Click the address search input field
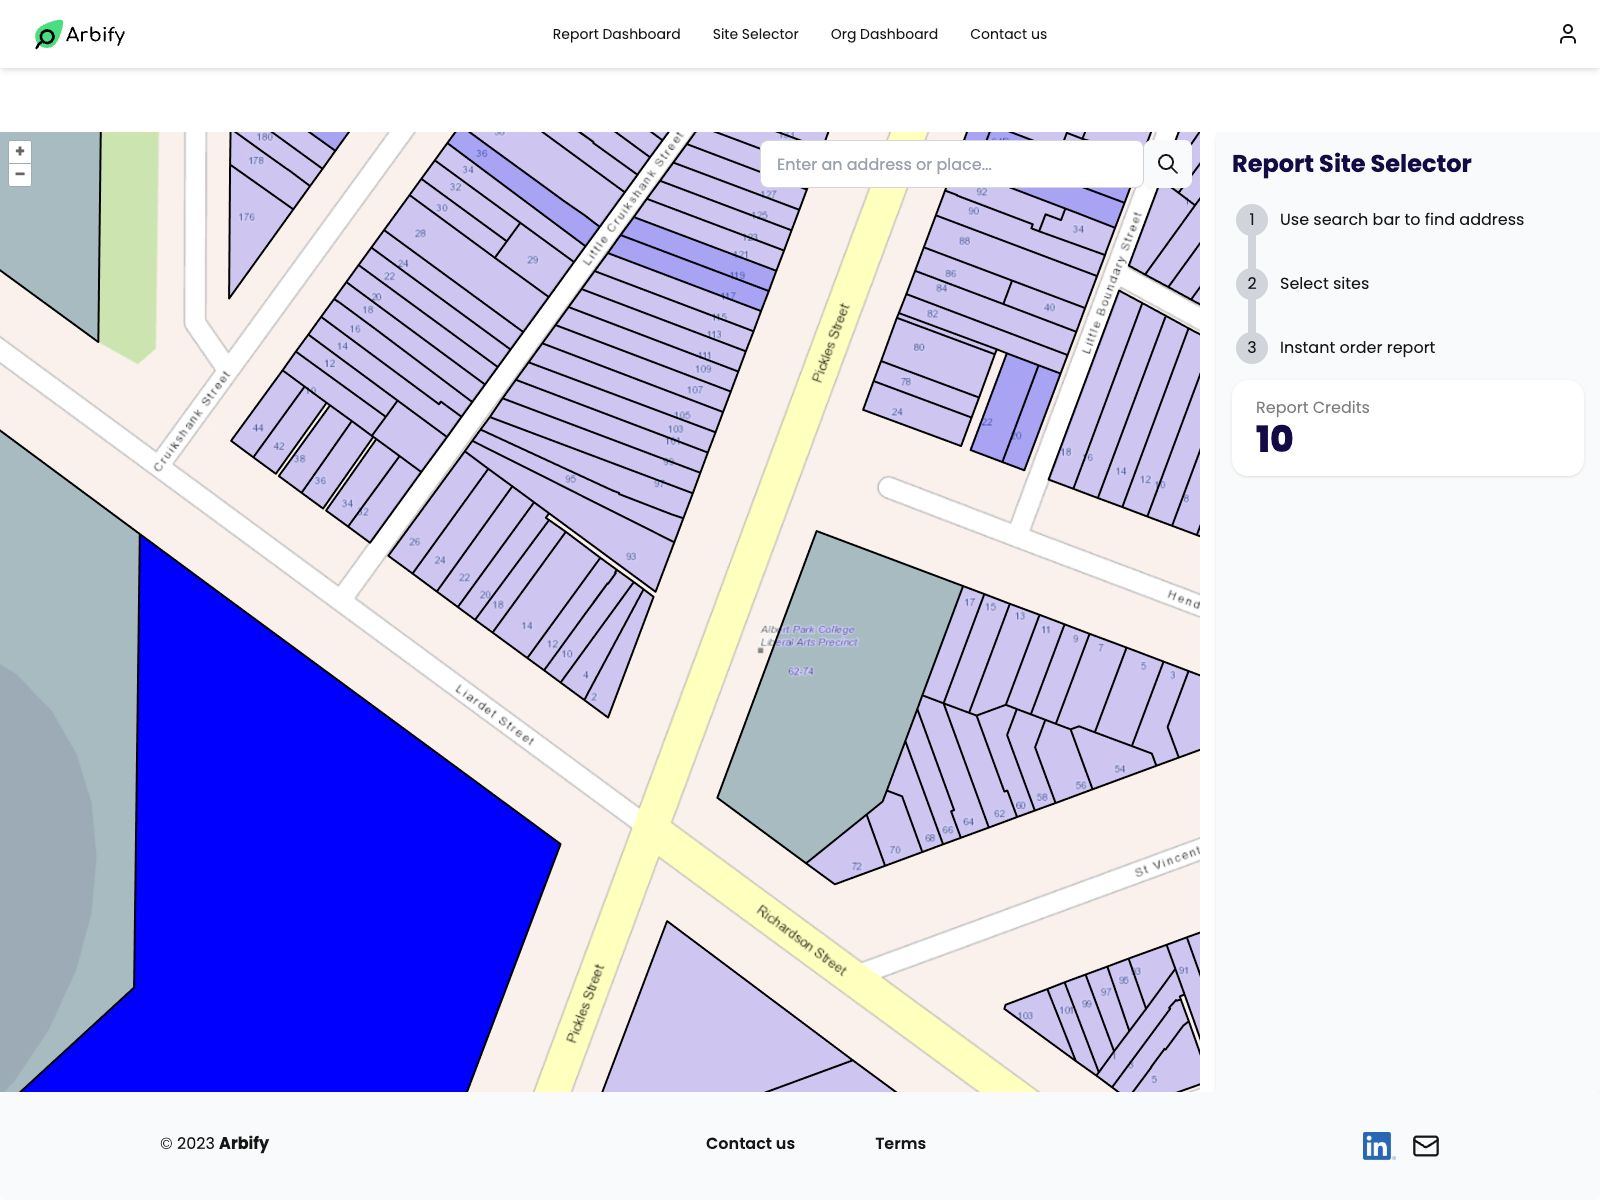This screenshot has height=1200, width=1600. [x=950, y=163]
